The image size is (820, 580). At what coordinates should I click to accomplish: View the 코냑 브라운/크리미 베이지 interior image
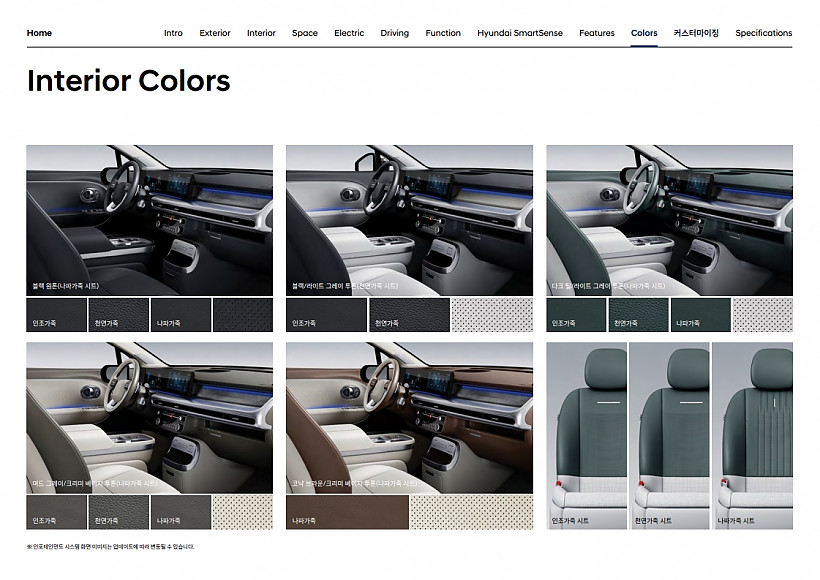(409, 418)
